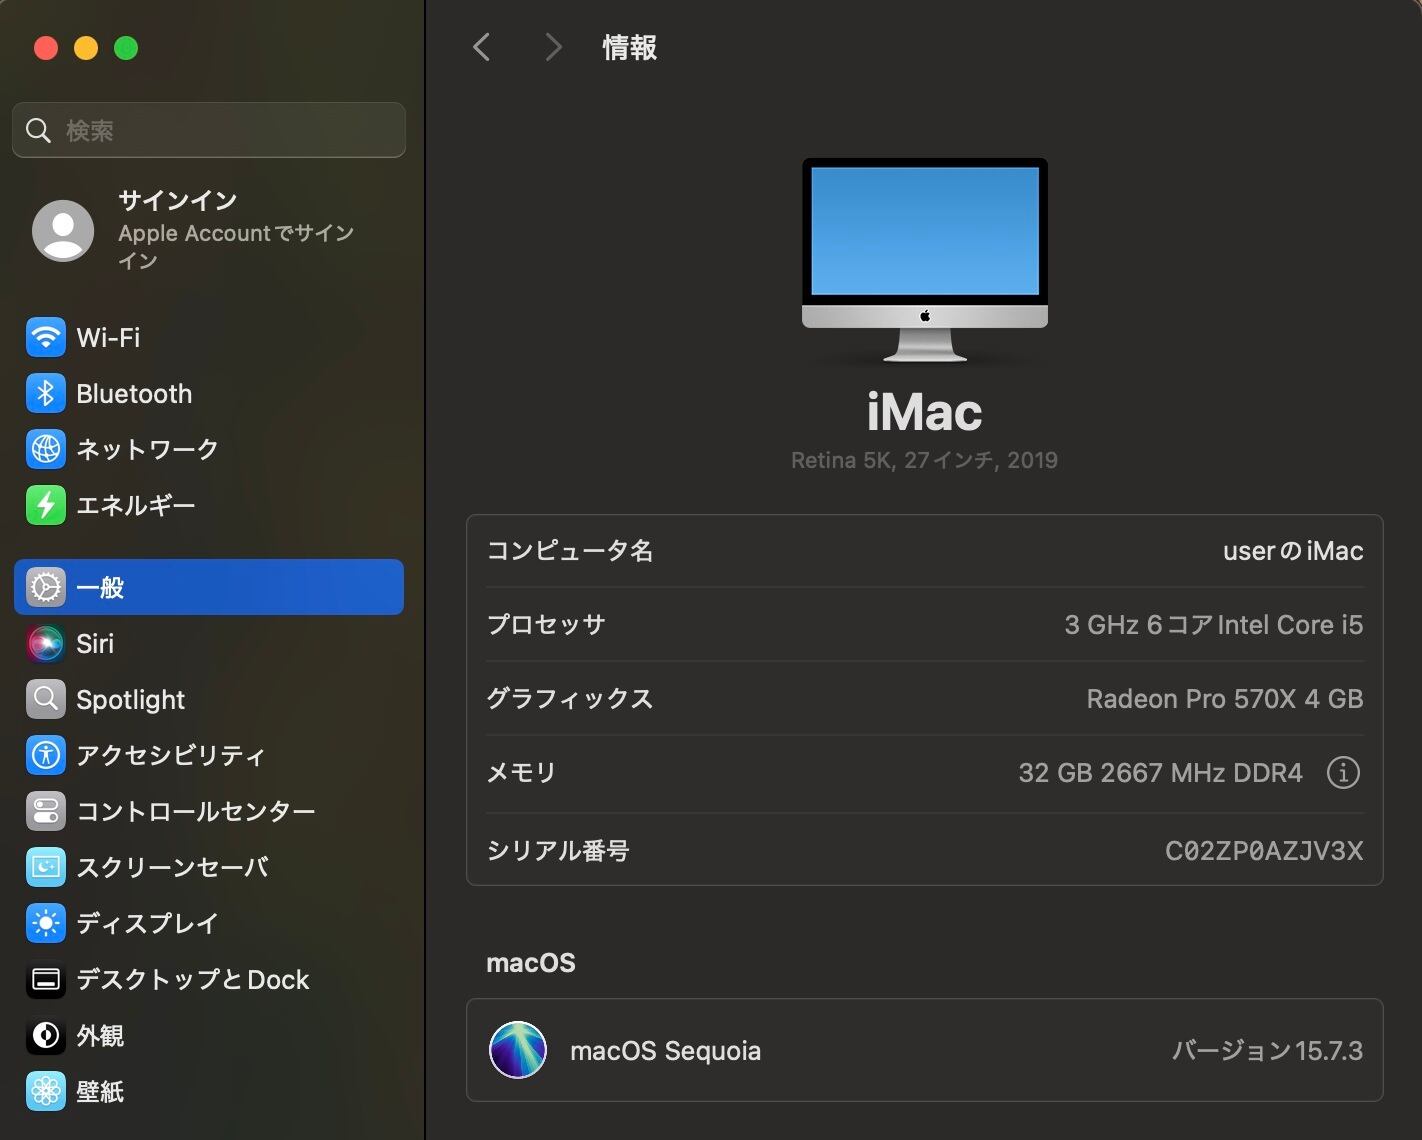1422x1140 pixels.
Task: Select 一般 in the sidebar
Action: [x=208, y=587]
